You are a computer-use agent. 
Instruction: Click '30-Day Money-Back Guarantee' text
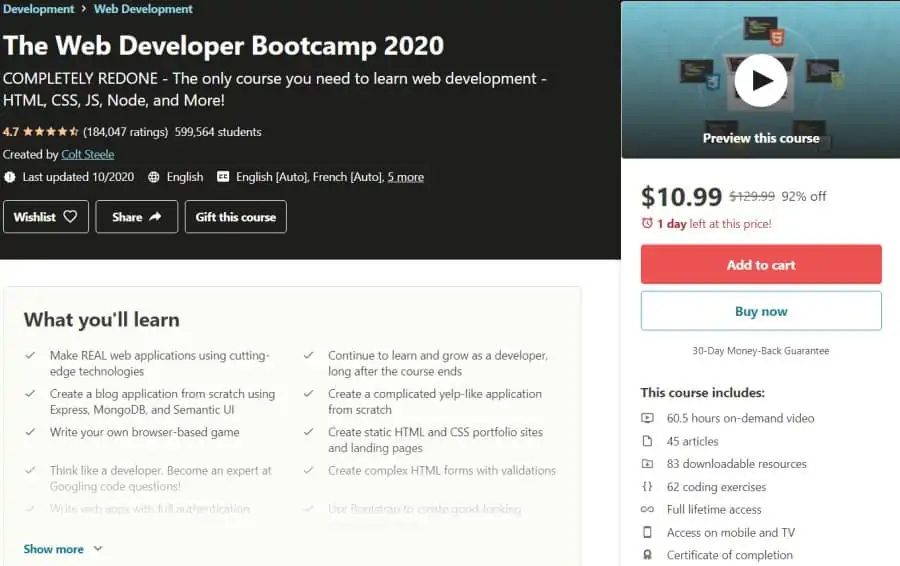point(761,351)
